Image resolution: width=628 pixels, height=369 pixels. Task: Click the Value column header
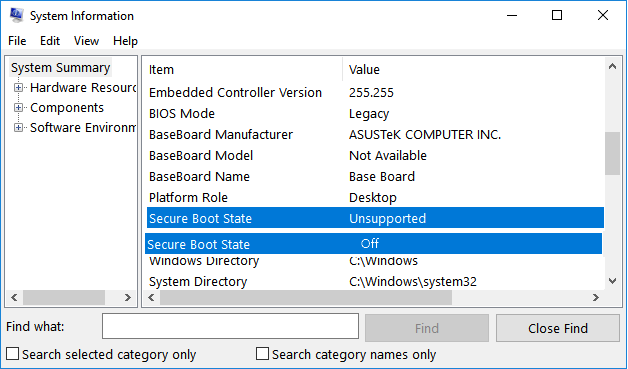(474, 69)
